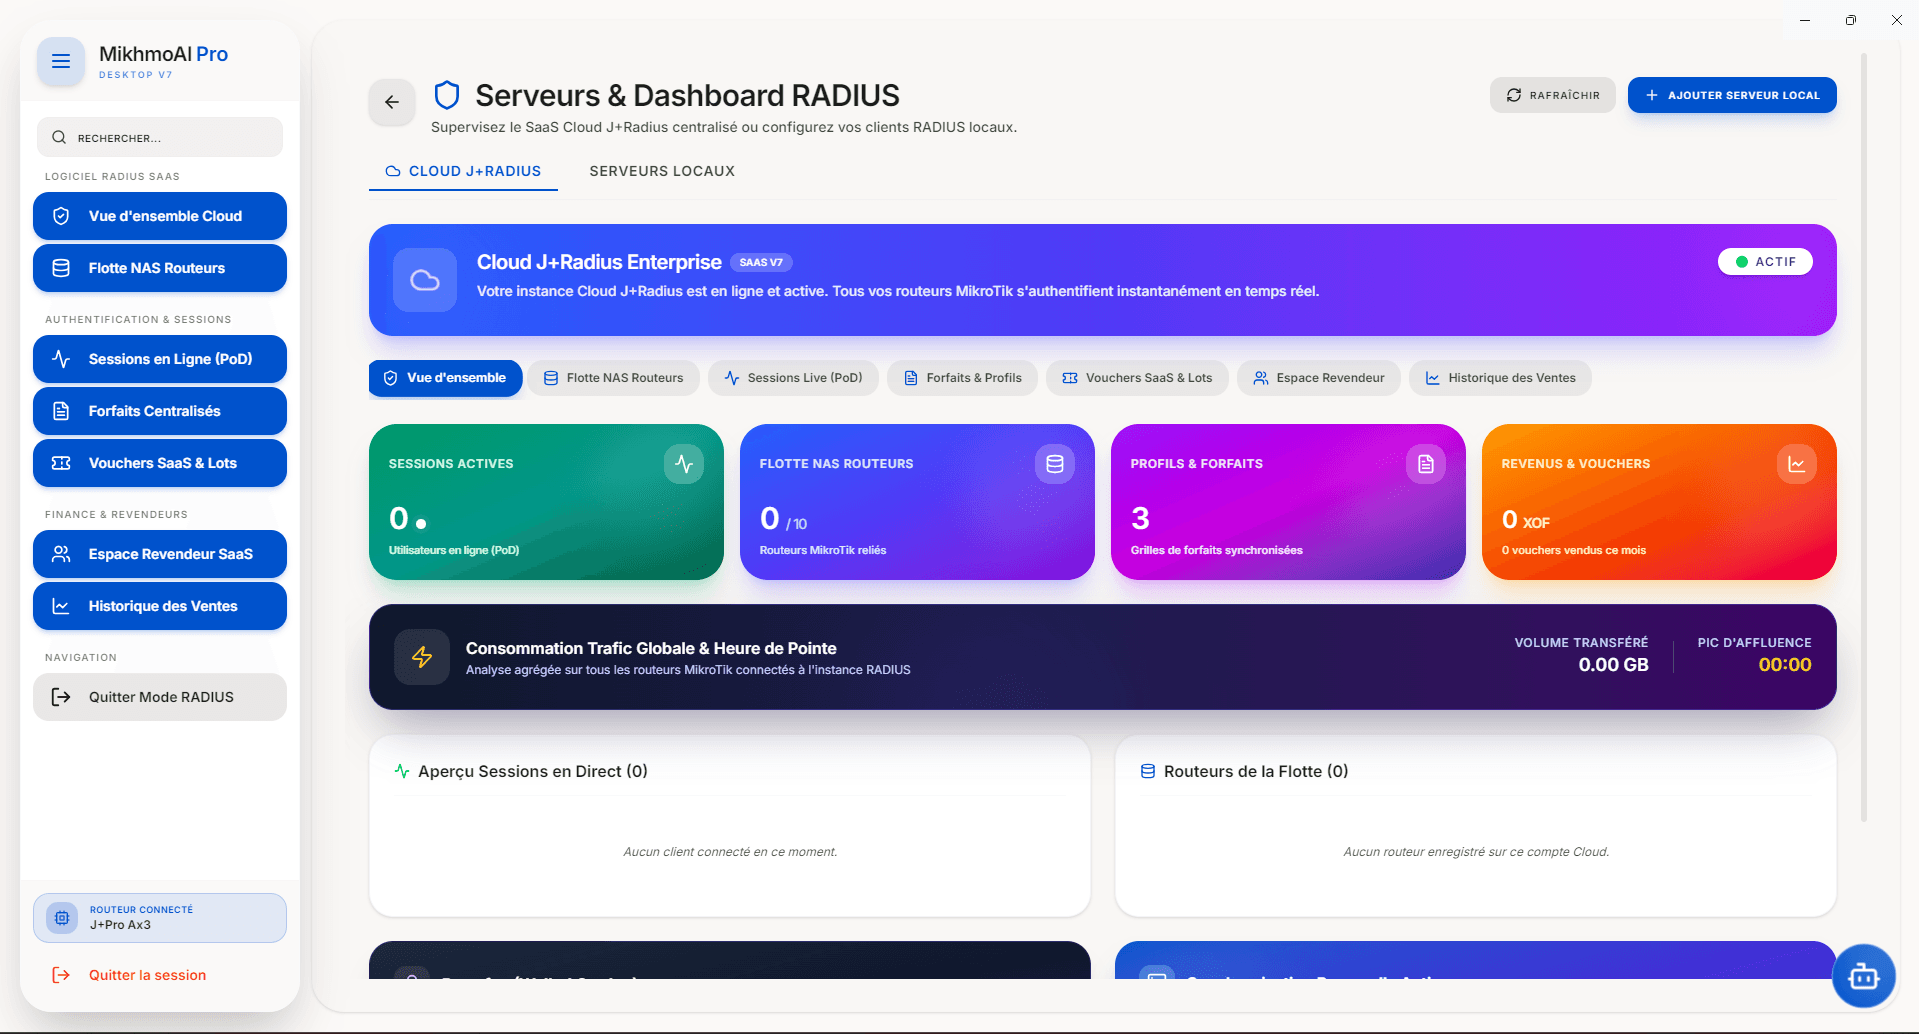Open Flotte NAS Routeurs in sidebar

160,268
